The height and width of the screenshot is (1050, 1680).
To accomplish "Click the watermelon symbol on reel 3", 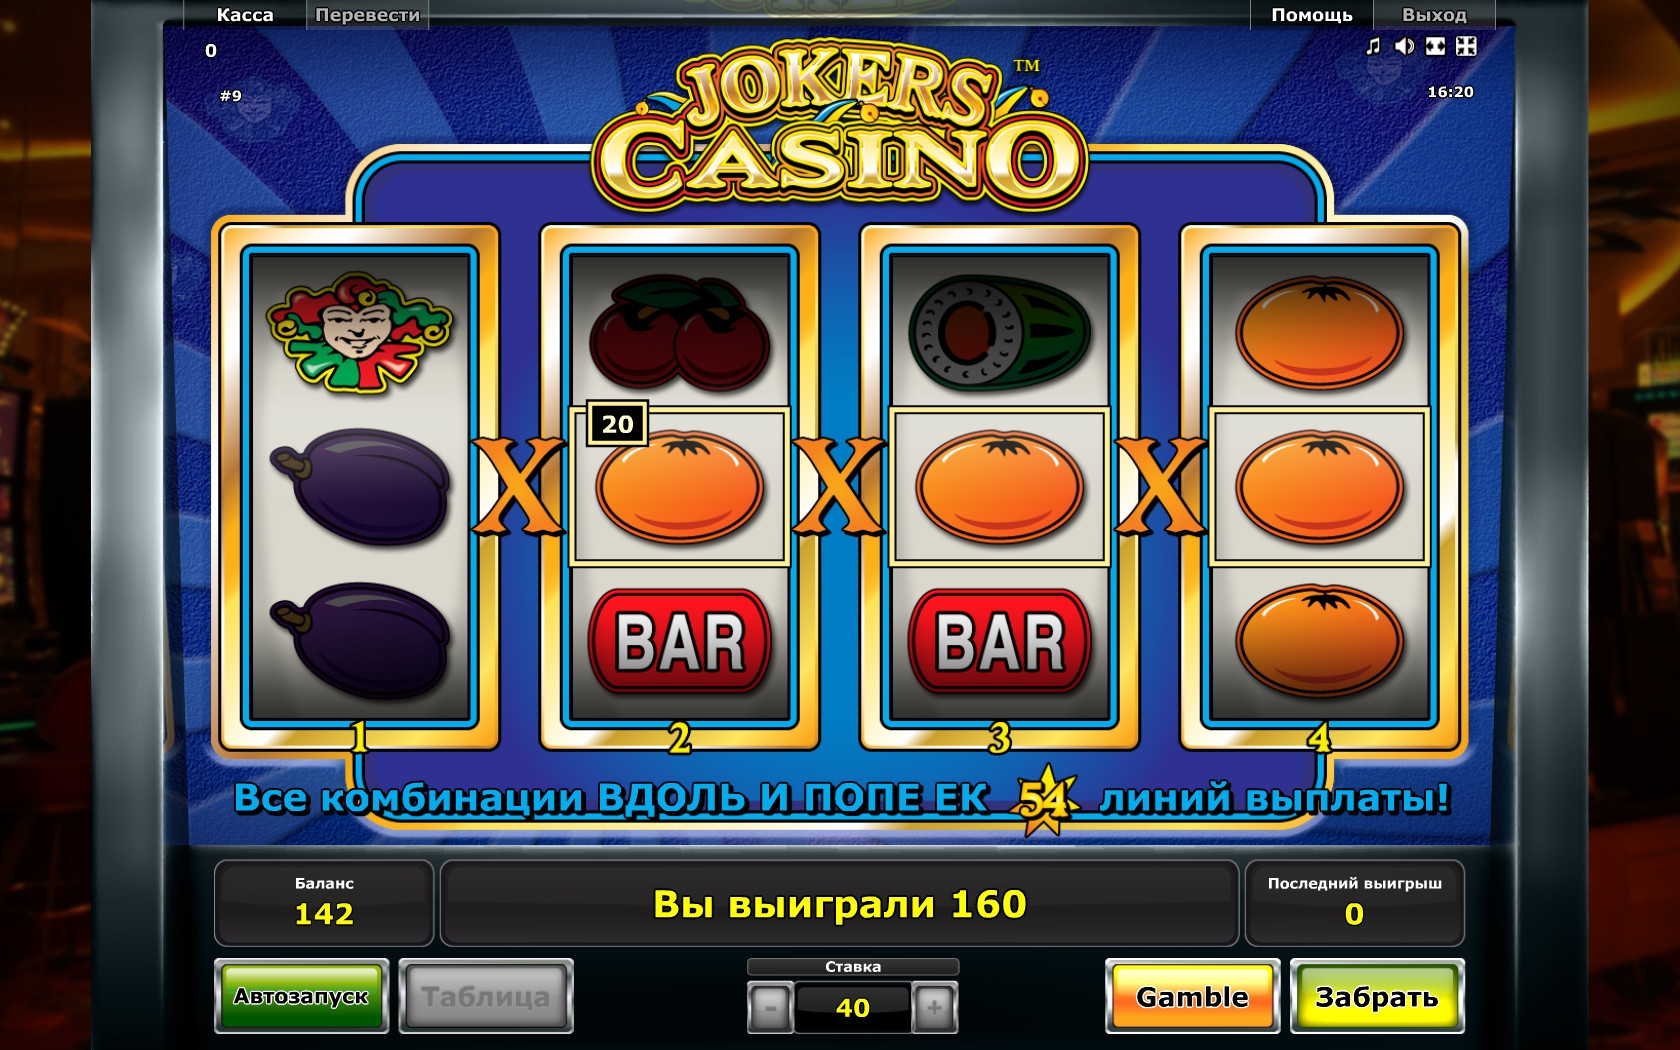I will [x=1000, y=332].
